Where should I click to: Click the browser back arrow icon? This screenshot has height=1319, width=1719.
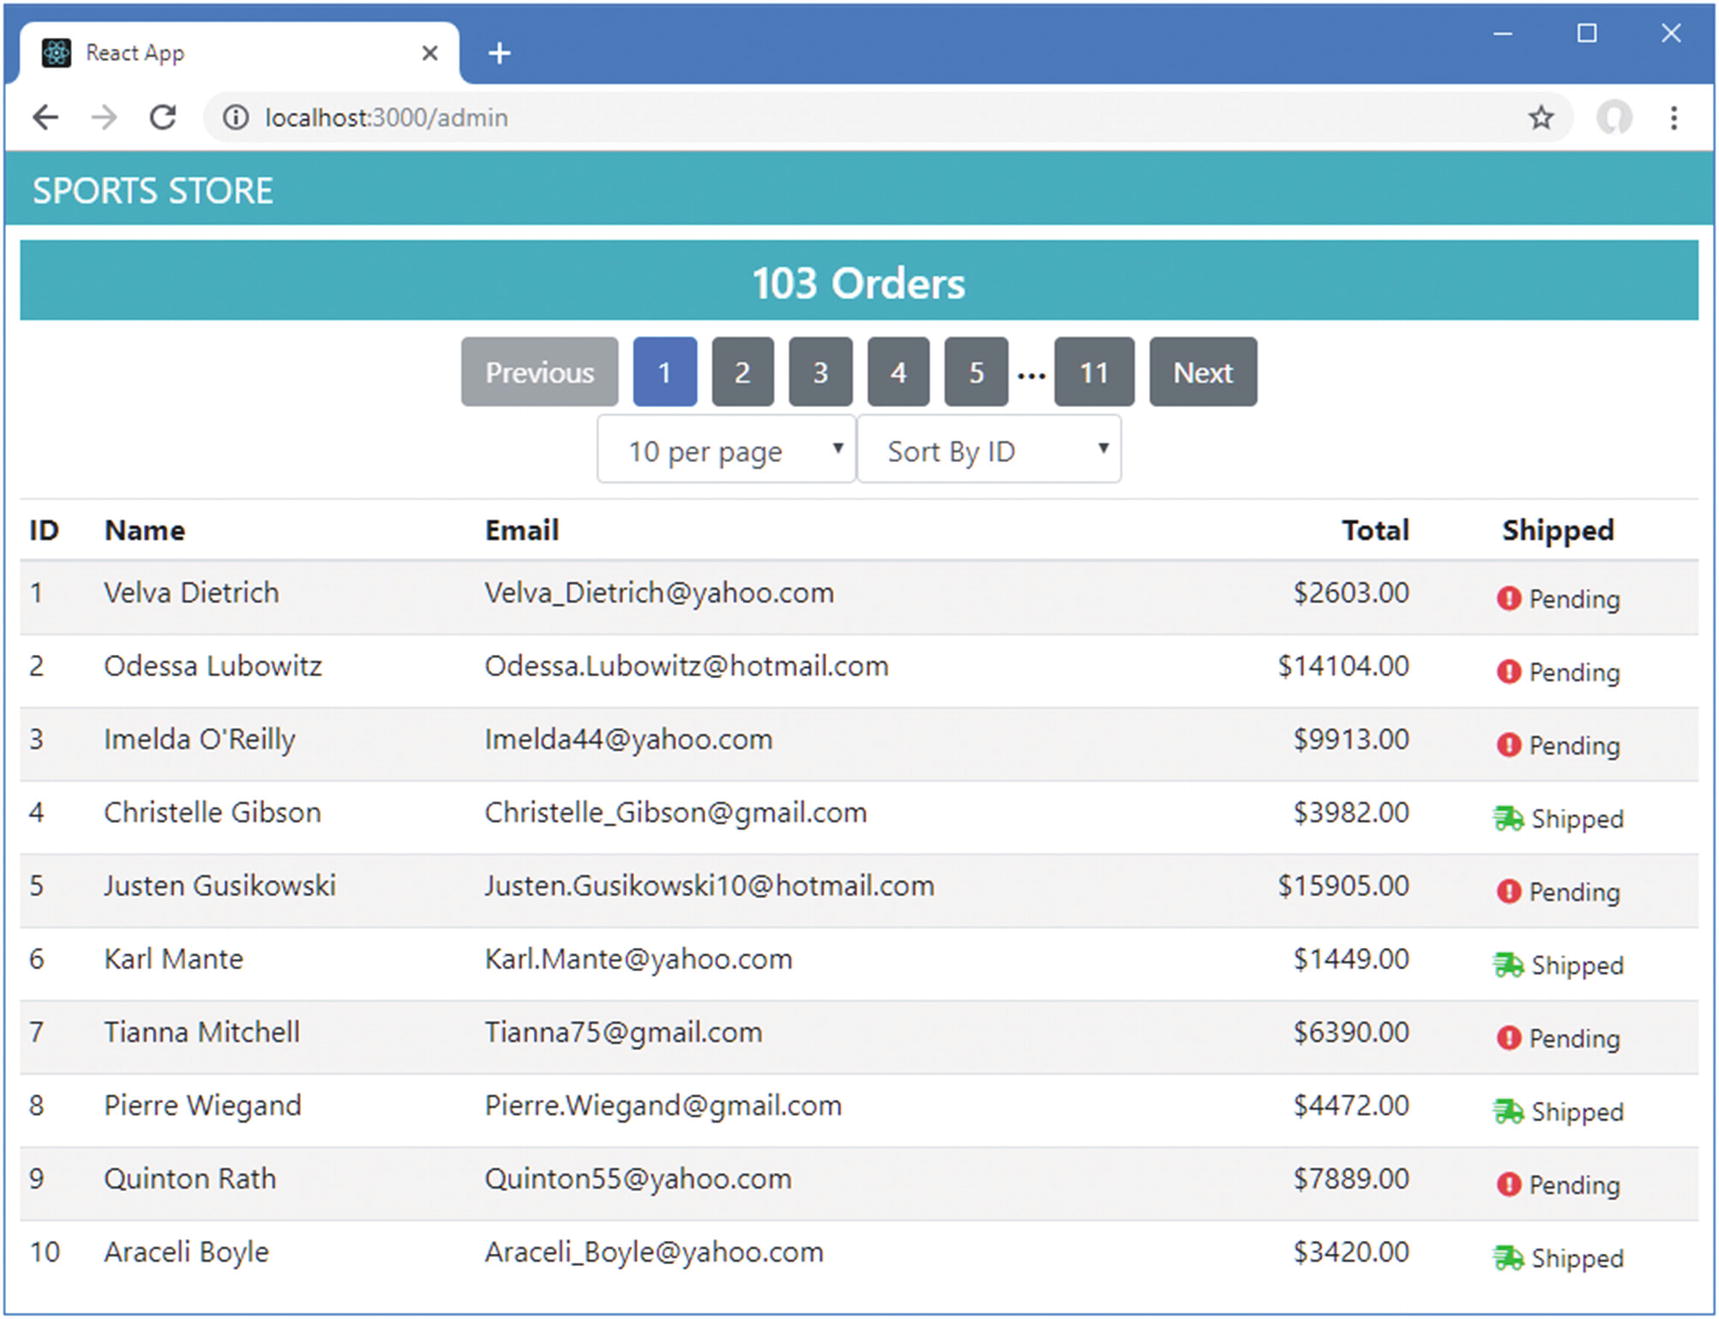pos(46,118)
